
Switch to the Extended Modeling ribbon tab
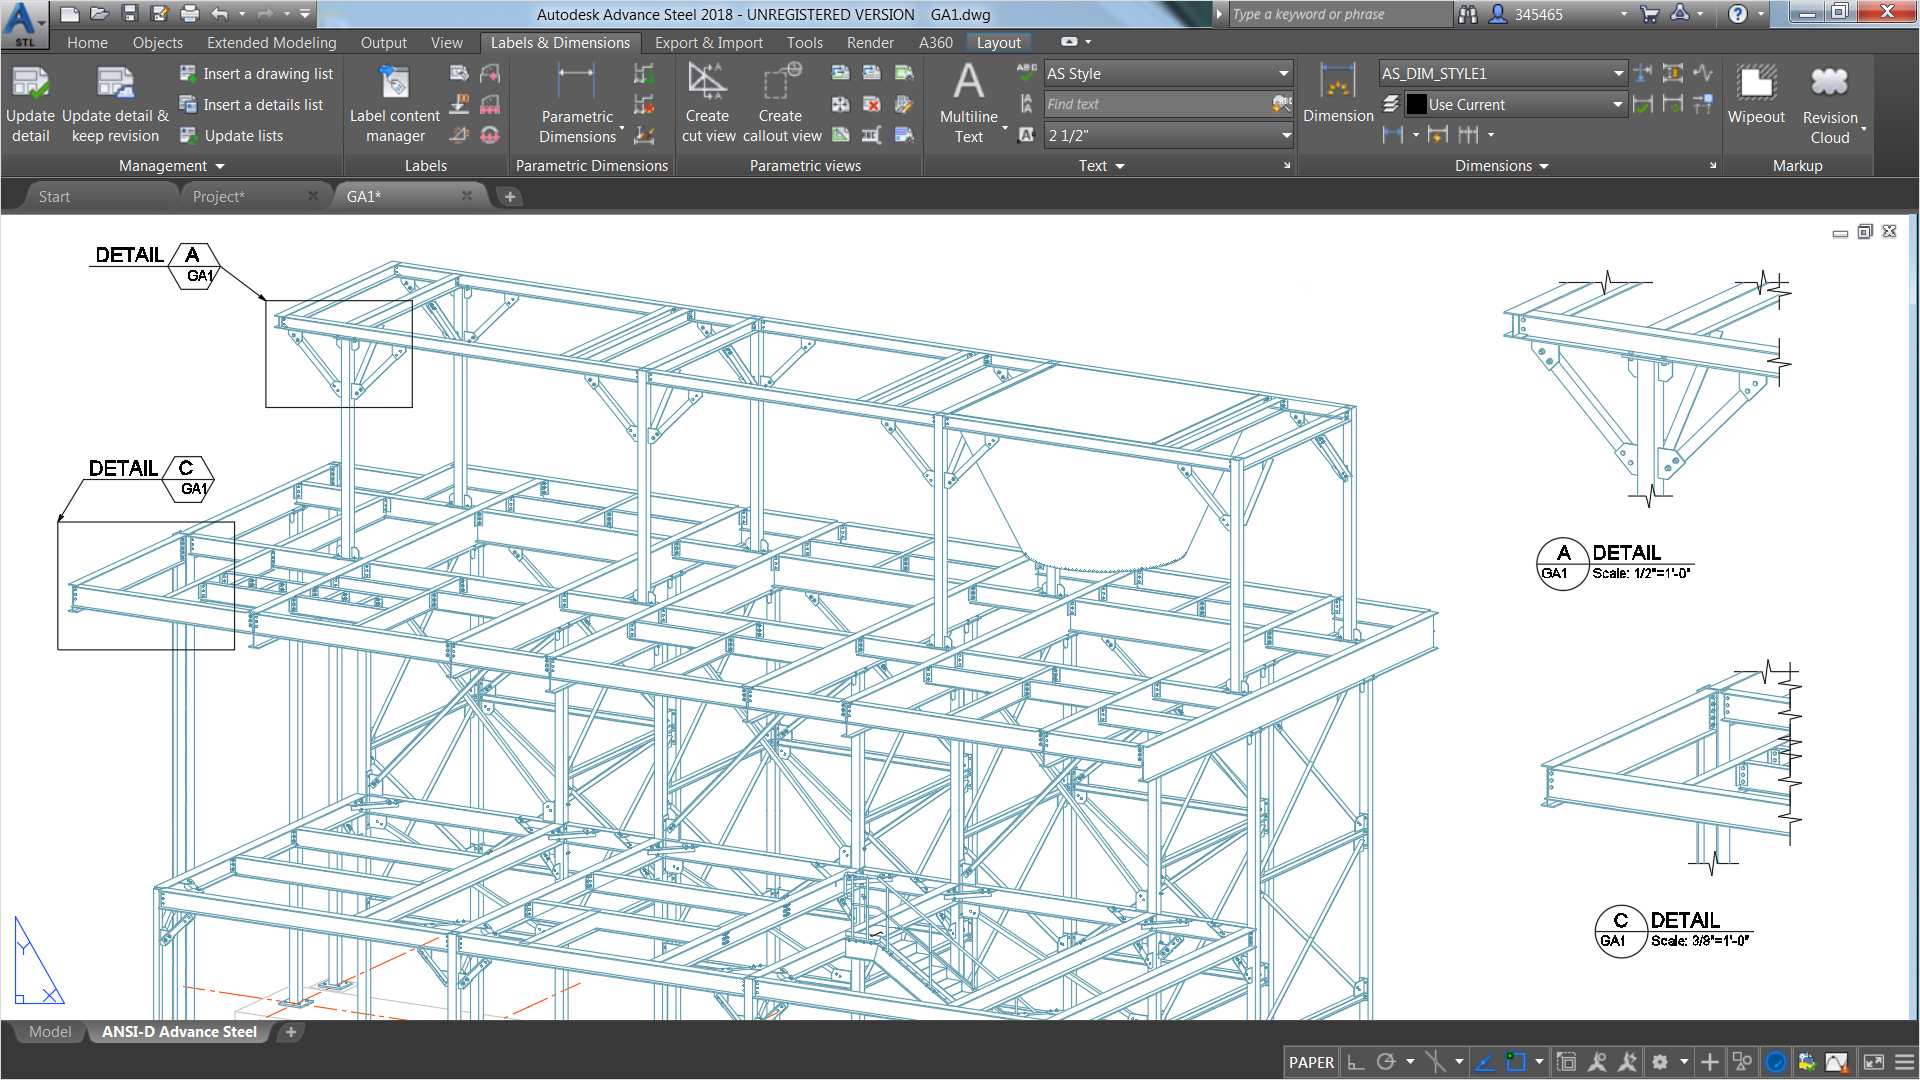(x=271, y=42)
